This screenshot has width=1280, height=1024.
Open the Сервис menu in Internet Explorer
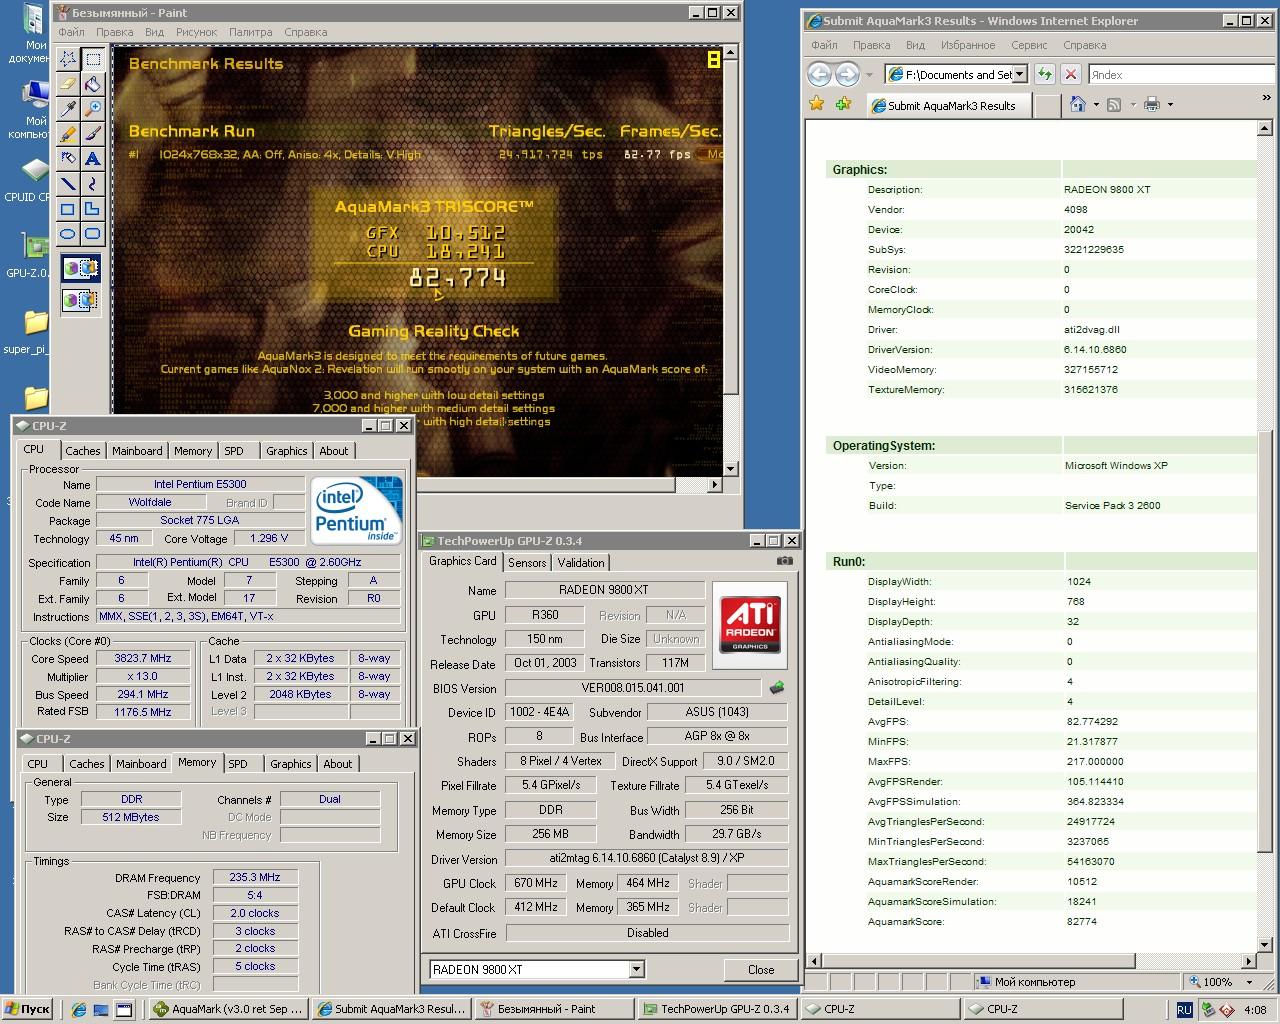pos(1029,45)
